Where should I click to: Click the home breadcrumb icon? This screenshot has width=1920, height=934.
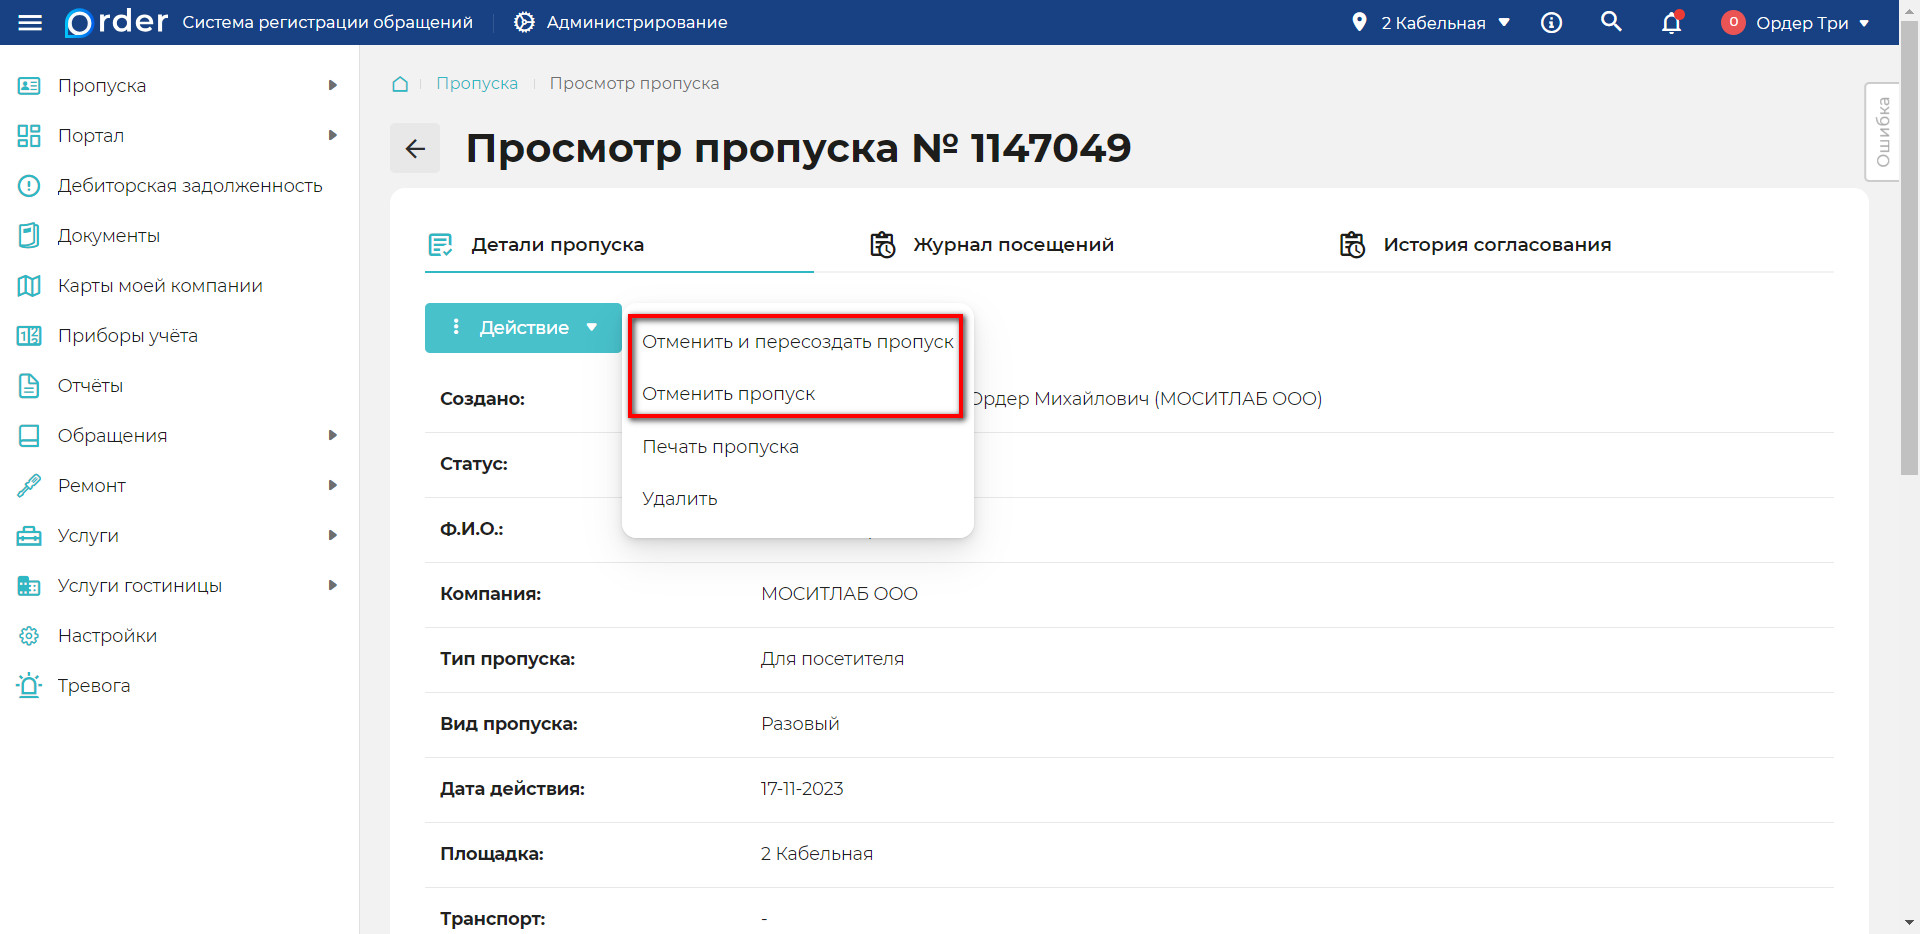pyautogui.click(x=400, y=84)
